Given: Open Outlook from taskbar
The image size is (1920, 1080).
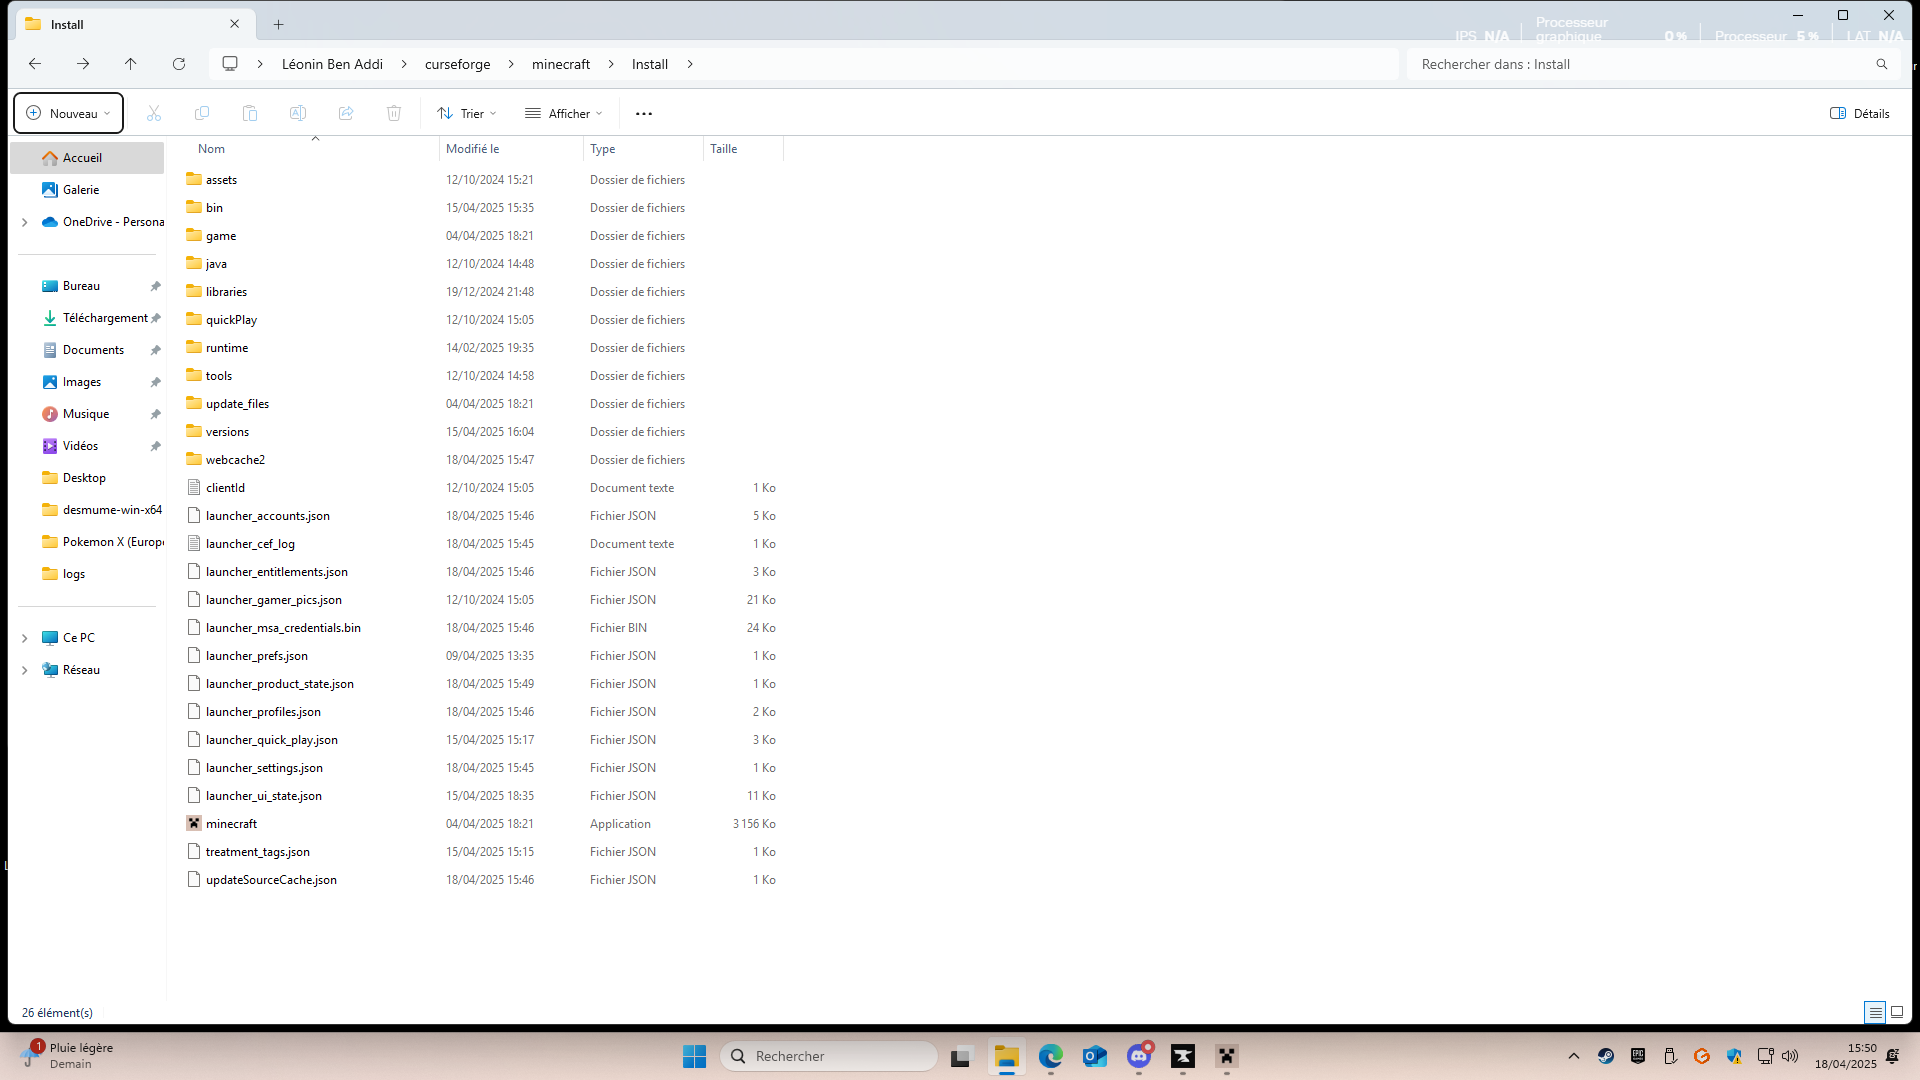Looking at the screenshot, I should (1095, 1056).
